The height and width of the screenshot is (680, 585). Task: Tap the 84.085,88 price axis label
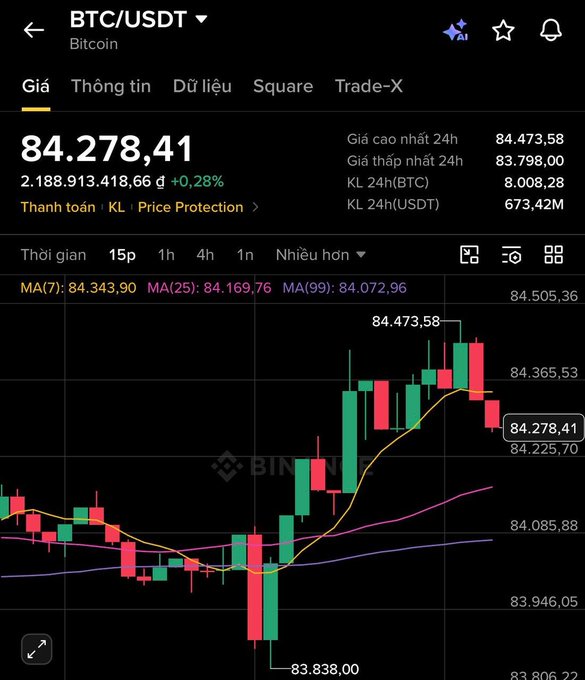544,526
